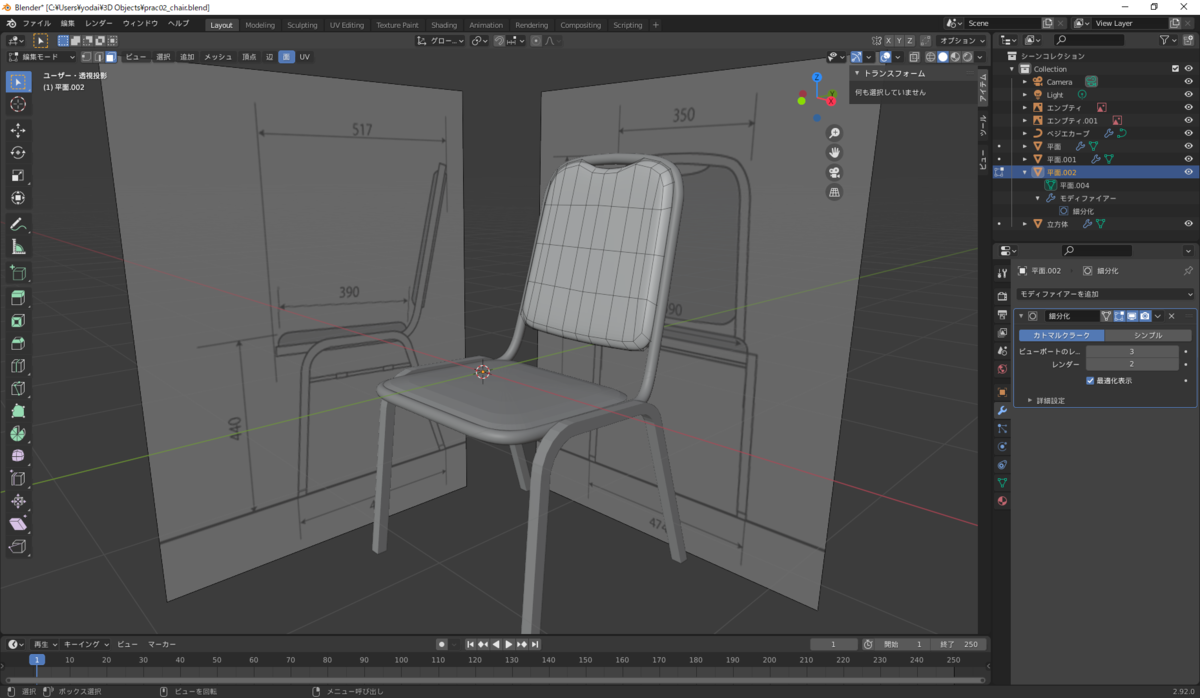
Task: Open the レンダー menu
Action: [99, 22]
